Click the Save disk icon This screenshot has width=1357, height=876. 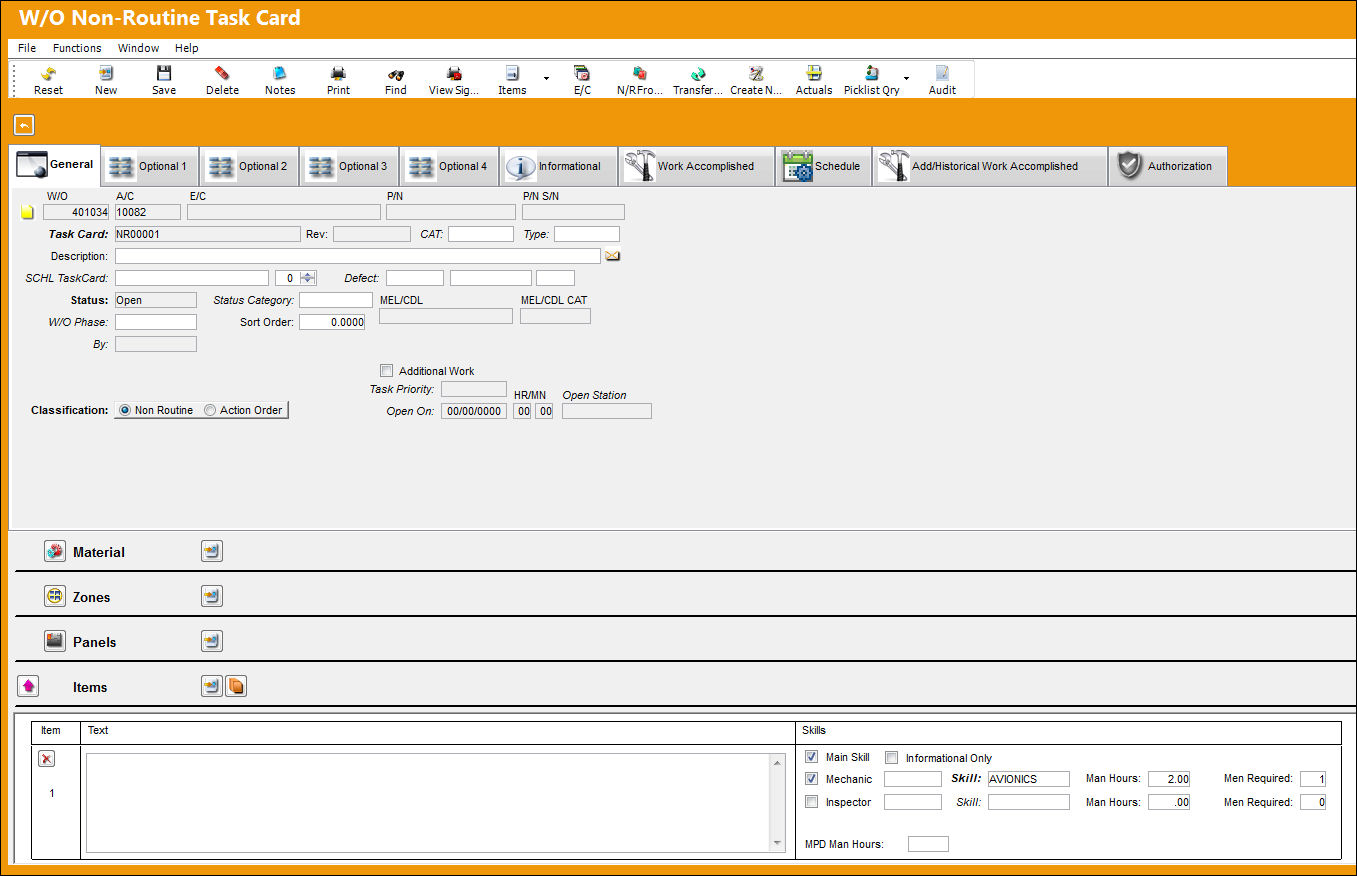(164, 73)
